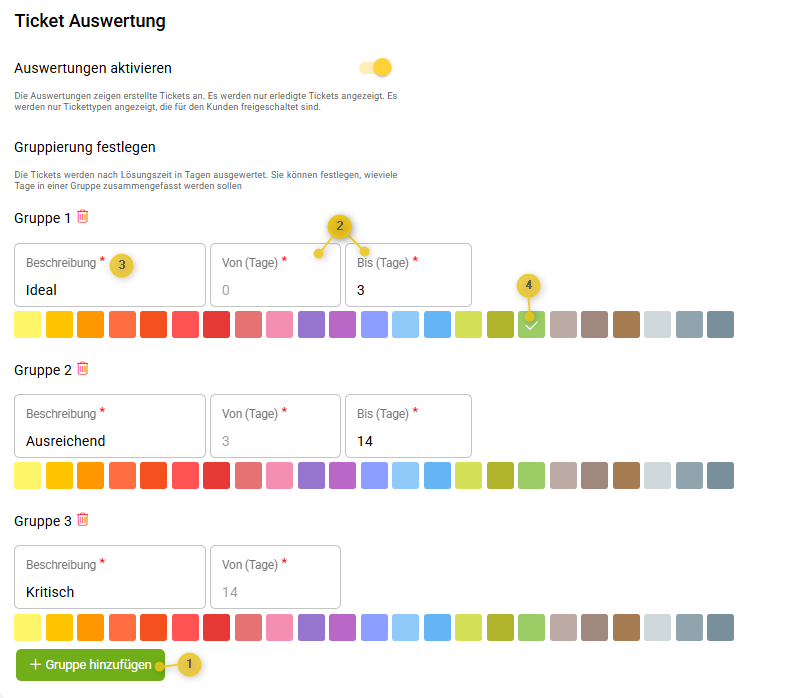Click the Beschreibung field containing Kritisch
Screen dimensions: 810x698
coord(110,591)
